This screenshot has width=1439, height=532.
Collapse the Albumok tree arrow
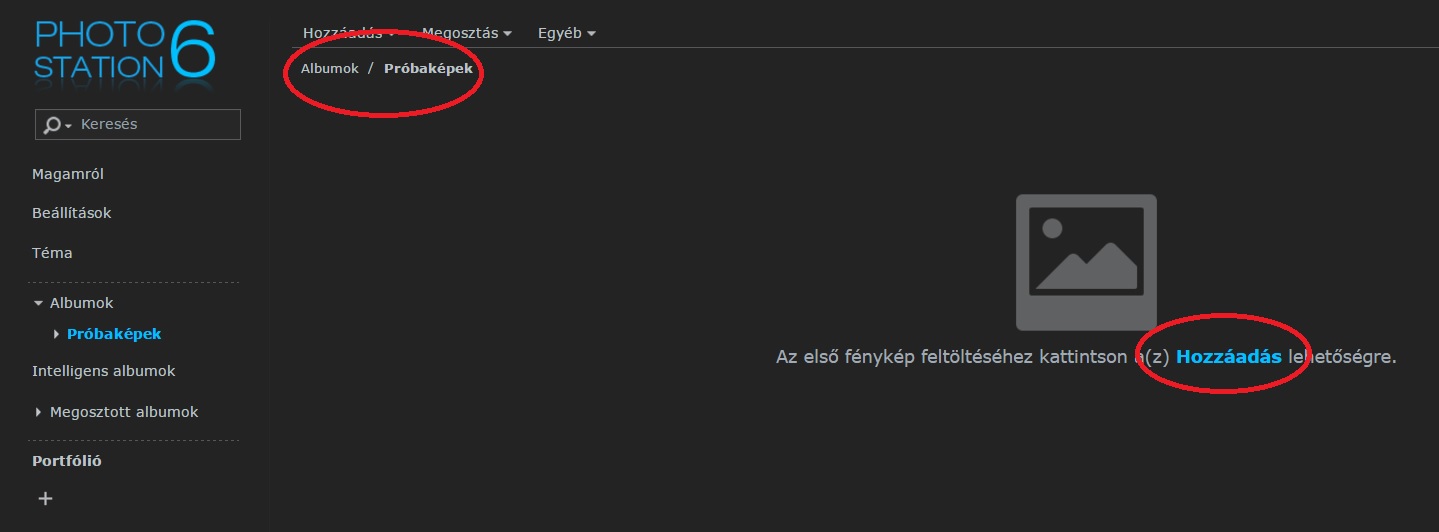pyautogui.click(x=38, y=303)
